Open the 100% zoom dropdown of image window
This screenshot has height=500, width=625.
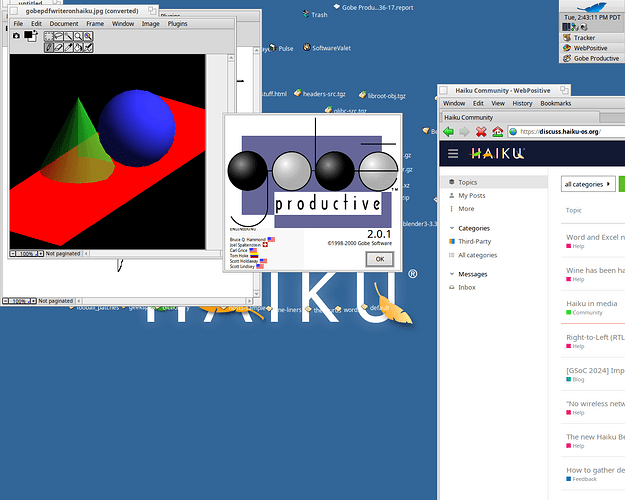(x=27, y=254)
